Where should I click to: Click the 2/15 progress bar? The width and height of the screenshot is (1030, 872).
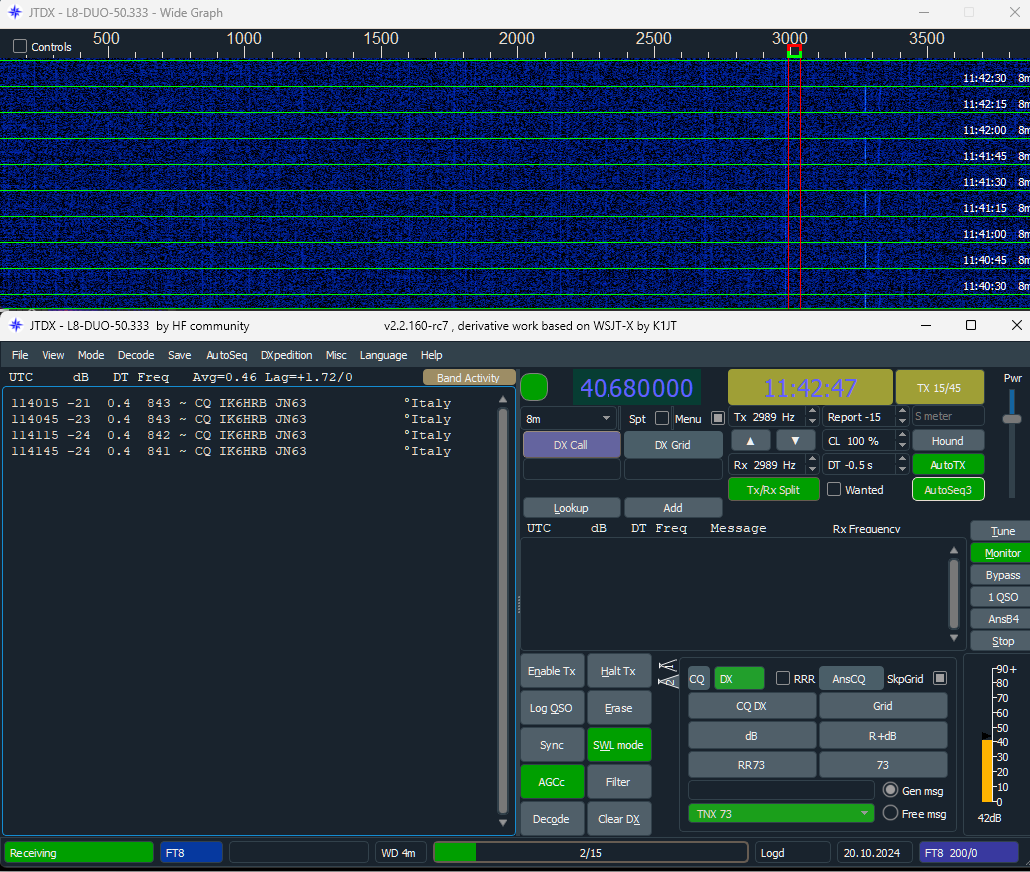pyautogui.click(x=591, y=853)
